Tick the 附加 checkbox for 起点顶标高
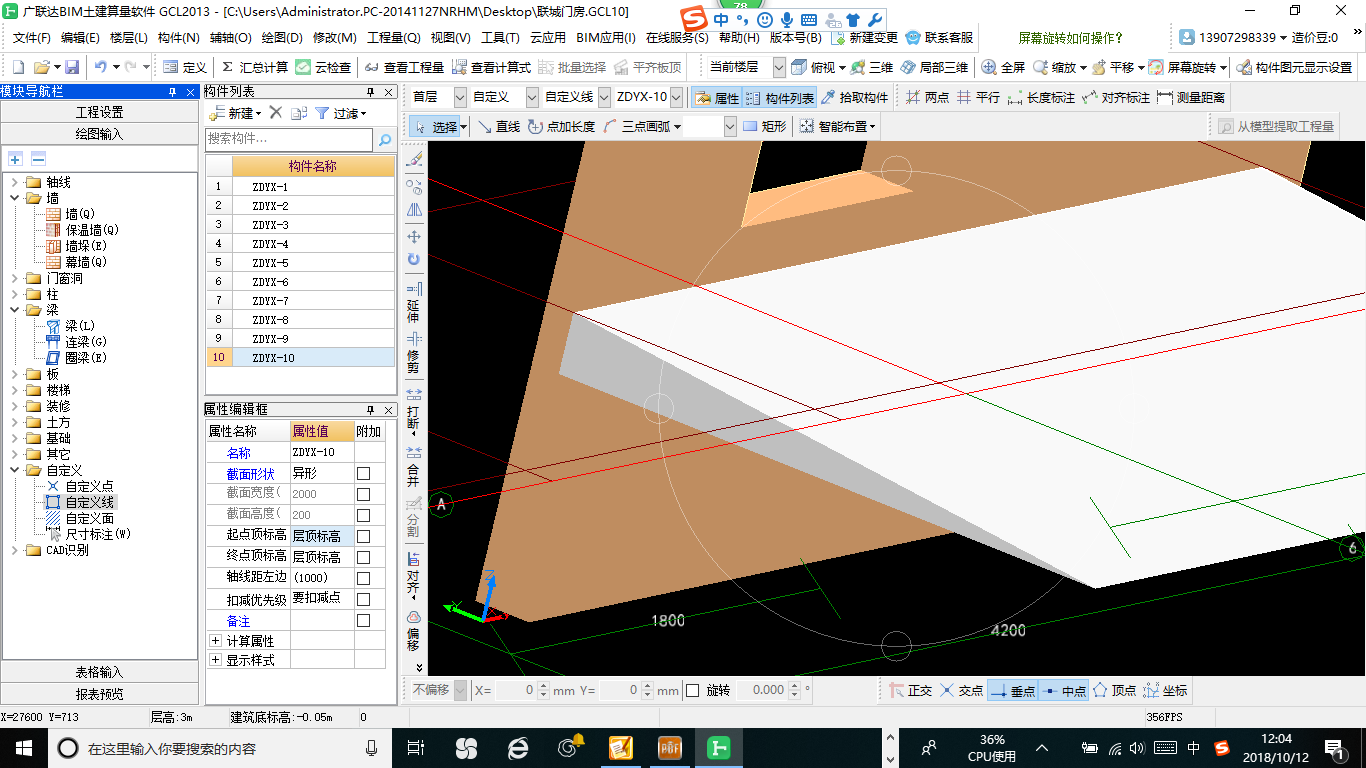Screen dimensions: 1366x768 [x=364, y=536]
